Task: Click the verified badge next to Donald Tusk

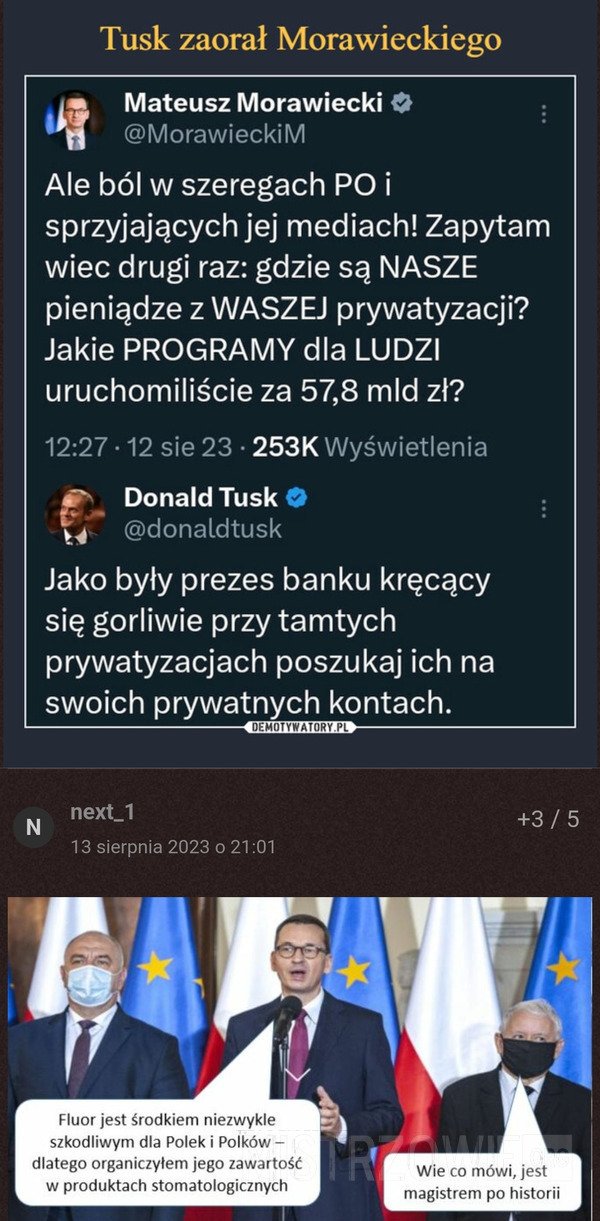Action: pos(297,496)
